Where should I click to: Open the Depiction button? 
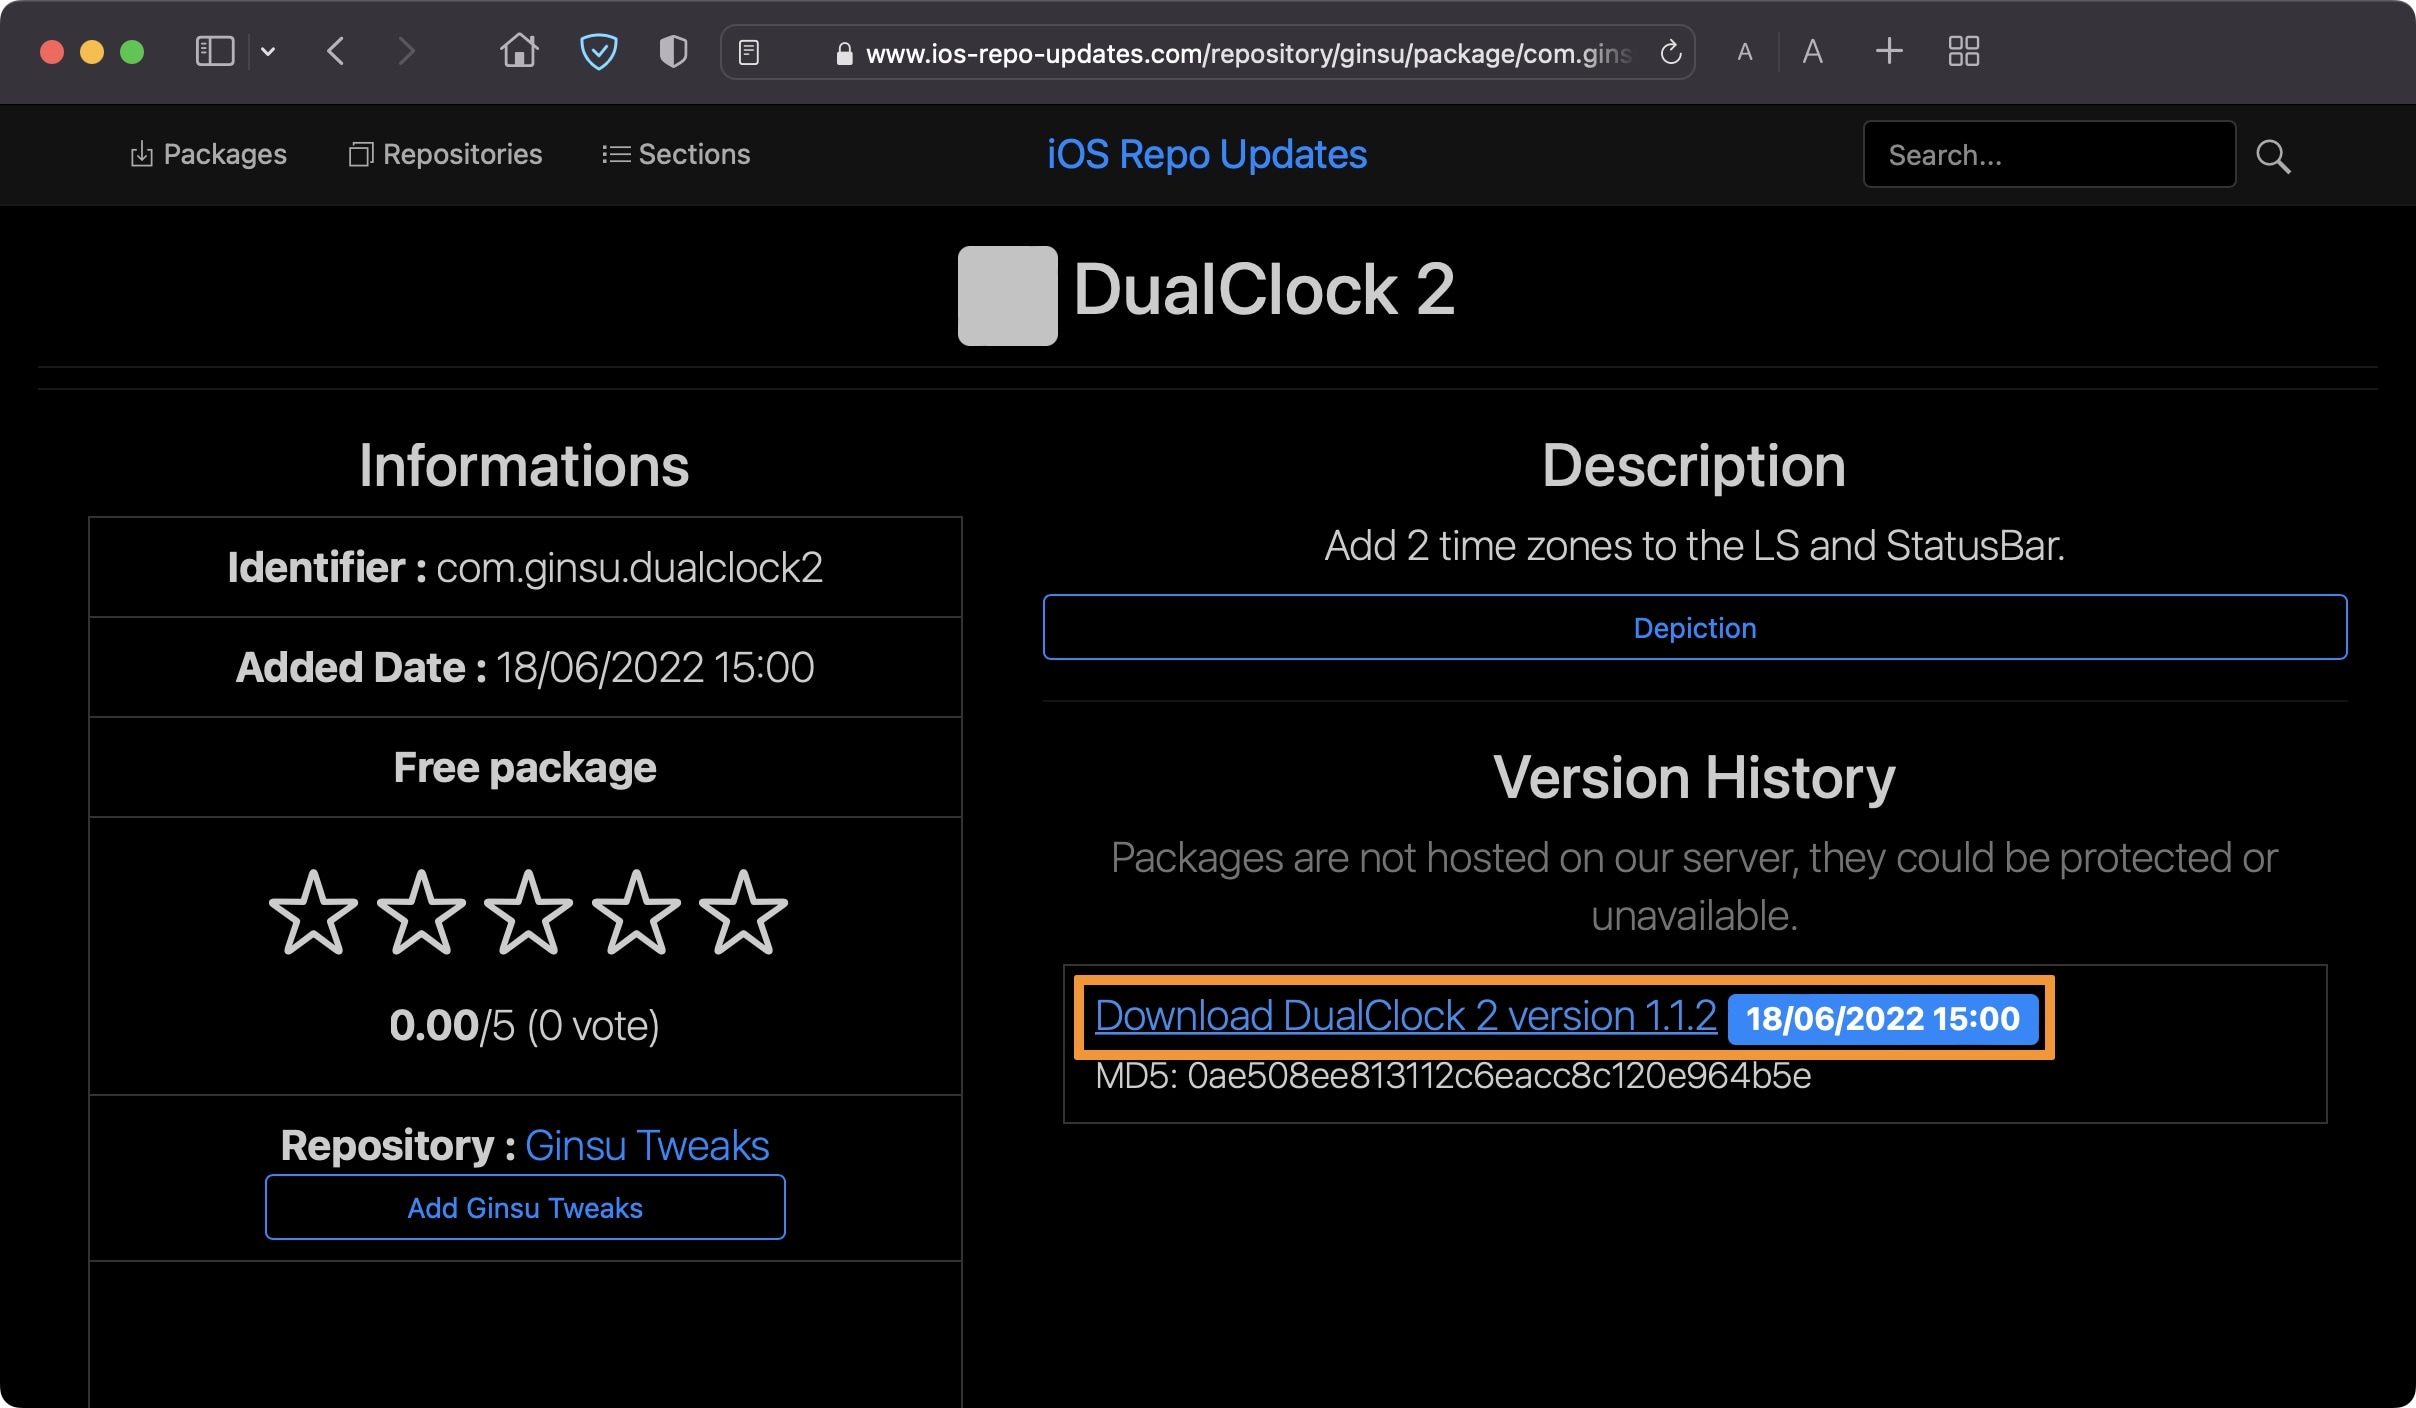pos(1695,627)
